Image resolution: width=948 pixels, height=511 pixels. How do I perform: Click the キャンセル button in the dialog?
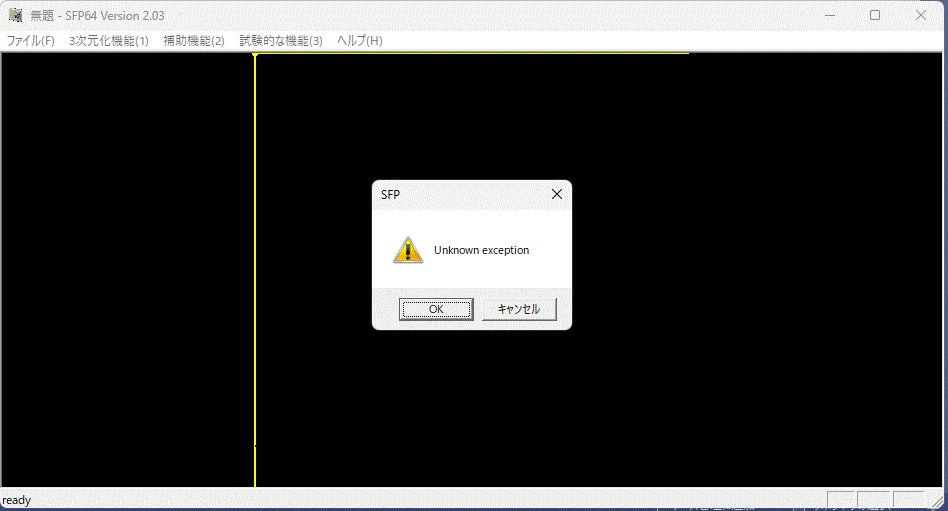tap(519, 309)
